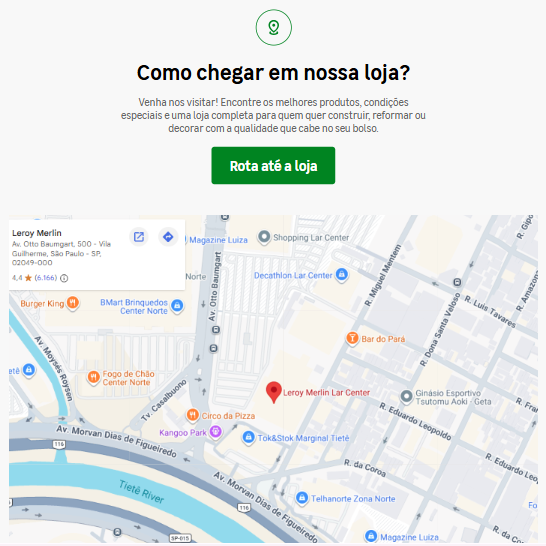Click the Fogo de Chão Center Norte marker
This screenshot has width=546, height=546.
point(93,377)
